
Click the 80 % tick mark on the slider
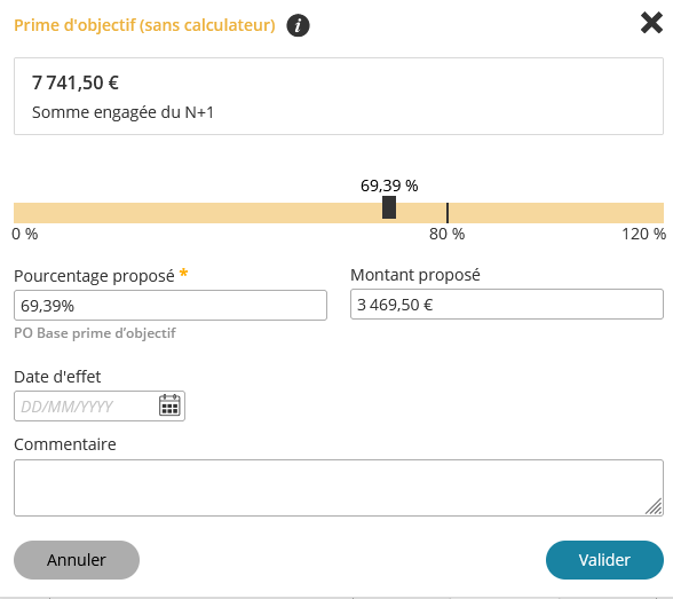pos(447,212)
